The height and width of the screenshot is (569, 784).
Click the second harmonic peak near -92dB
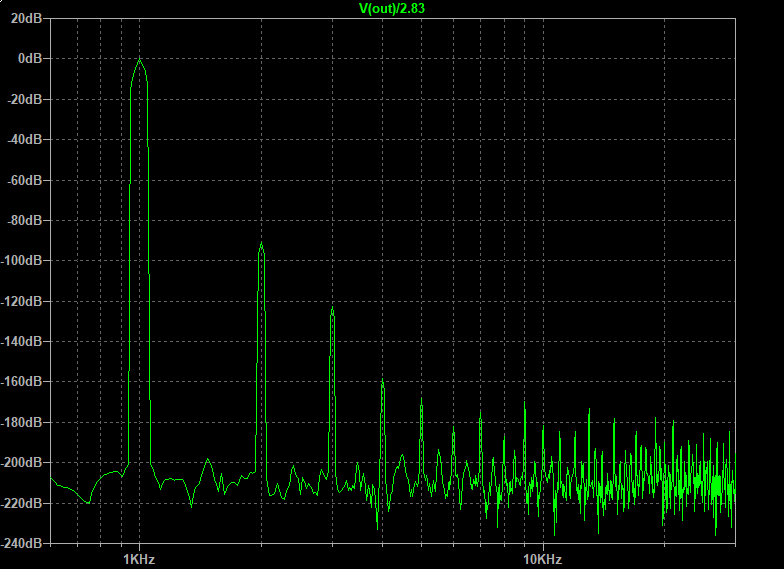coord(261,244)
